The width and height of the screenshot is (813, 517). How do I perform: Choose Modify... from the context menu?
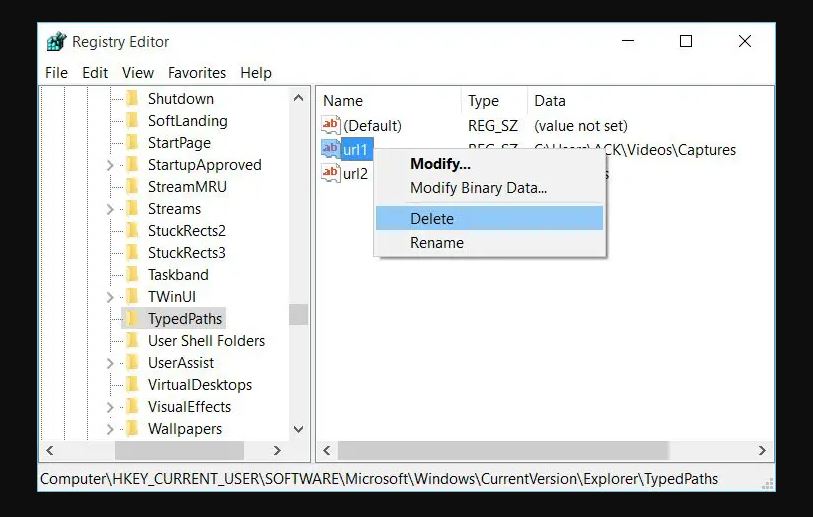tap(489, 164)
